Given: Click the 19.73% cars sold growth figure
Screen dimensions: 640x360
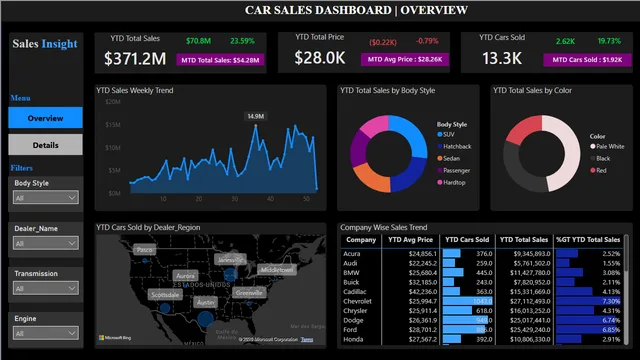Looking at the screenshot, I should pyautogui.click(x=609, y=41).
